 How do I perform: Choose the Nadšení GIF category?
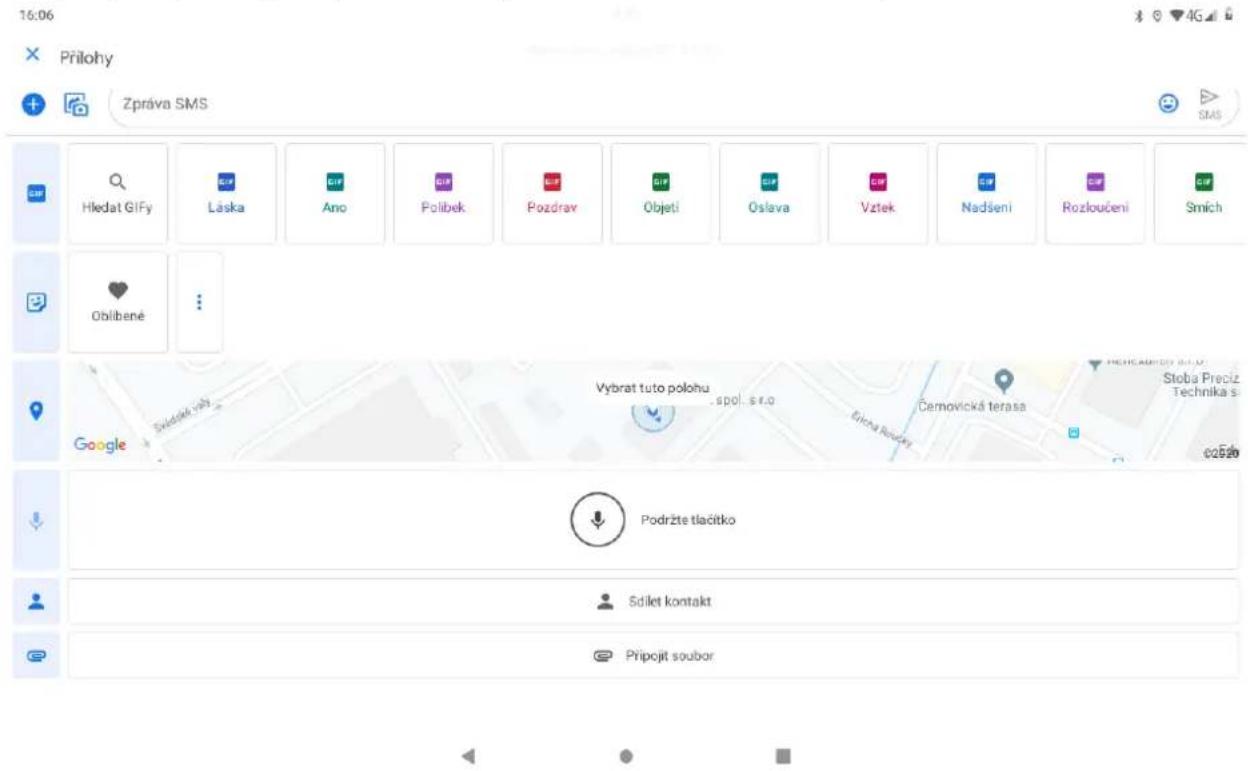[x=986, y=193]
